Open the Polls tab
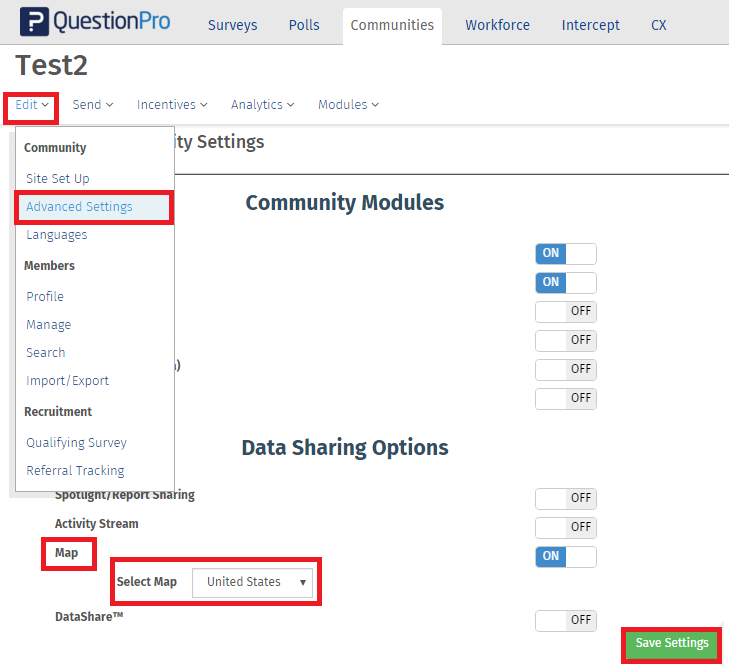 point(304,25)
